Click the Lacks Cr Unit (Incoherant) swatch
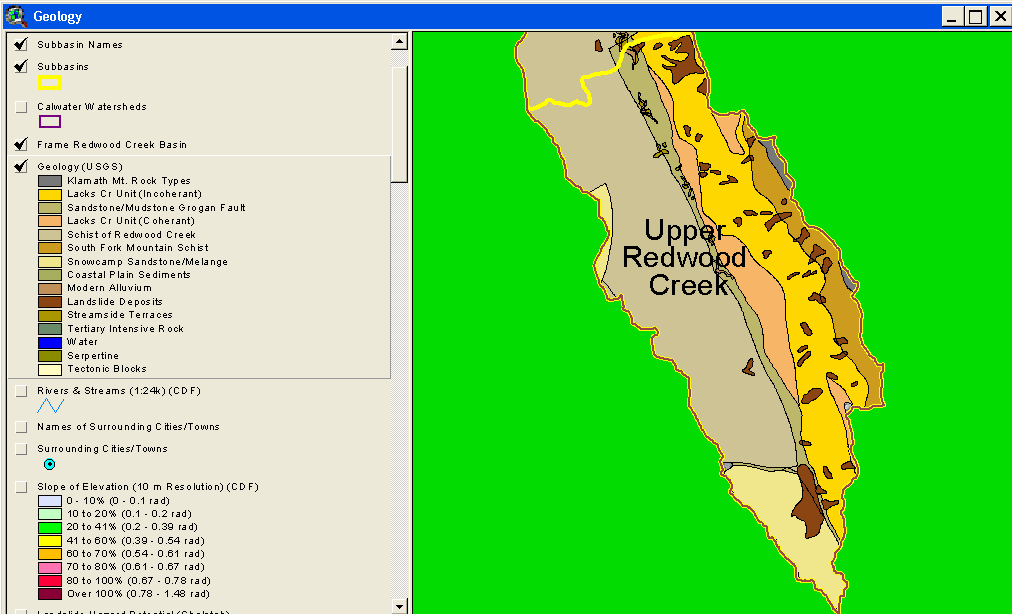Screen dimensions: 1012x614 coord(50,194)
